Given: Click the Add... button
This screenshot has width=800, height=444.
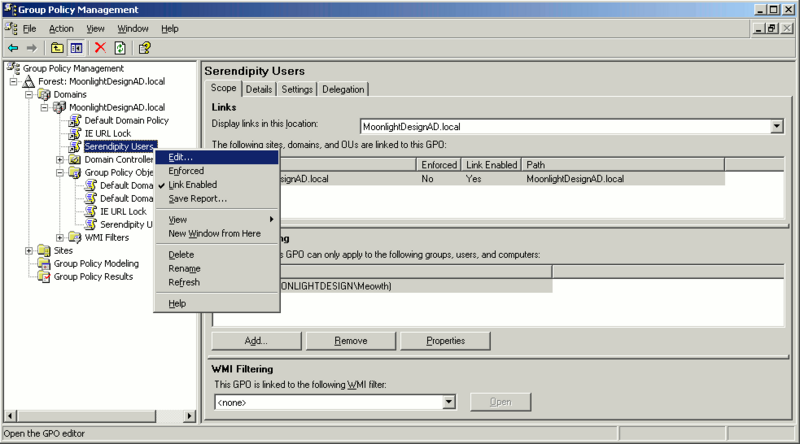Looking at the screenshot, I should [x=256, y=341].
